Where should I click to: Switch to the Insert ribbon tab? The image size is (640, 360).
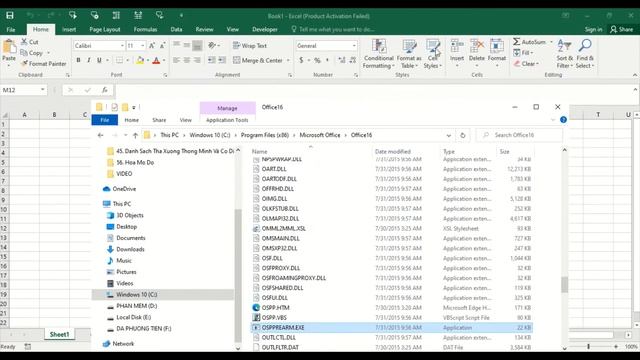(x=69, y=29)
